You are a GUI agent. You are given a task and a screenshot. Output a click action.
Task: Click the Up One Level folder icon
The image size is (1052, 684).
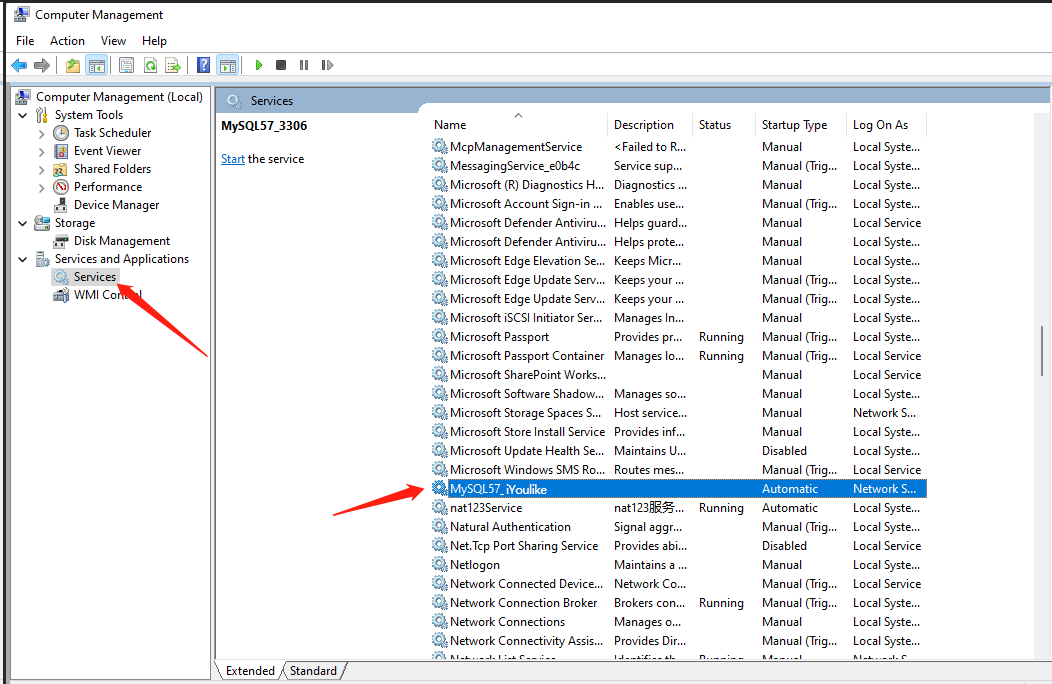[72, 65]
